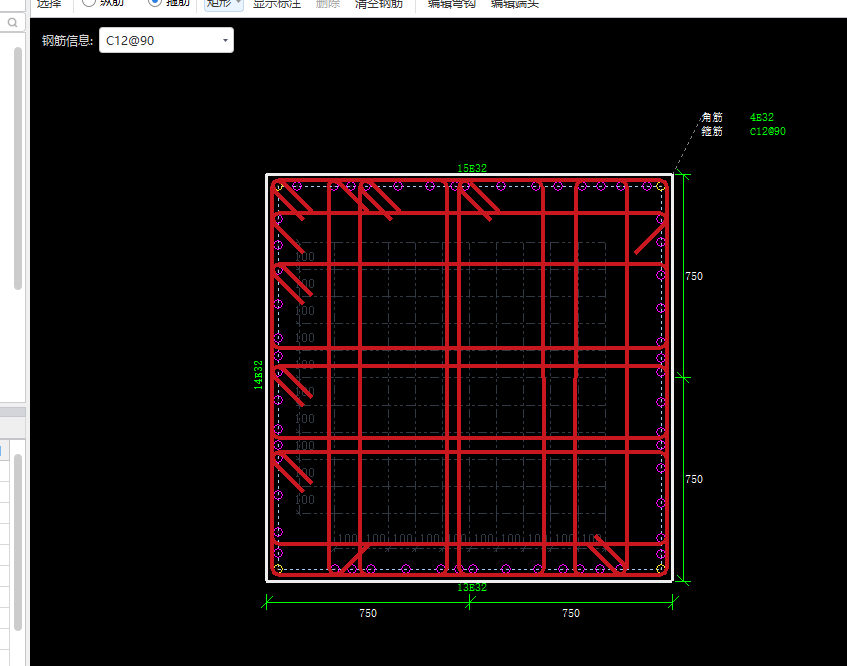The image size is (847, 666).
Task: Select the 纵筋 radio button
Action: (89, 2)
